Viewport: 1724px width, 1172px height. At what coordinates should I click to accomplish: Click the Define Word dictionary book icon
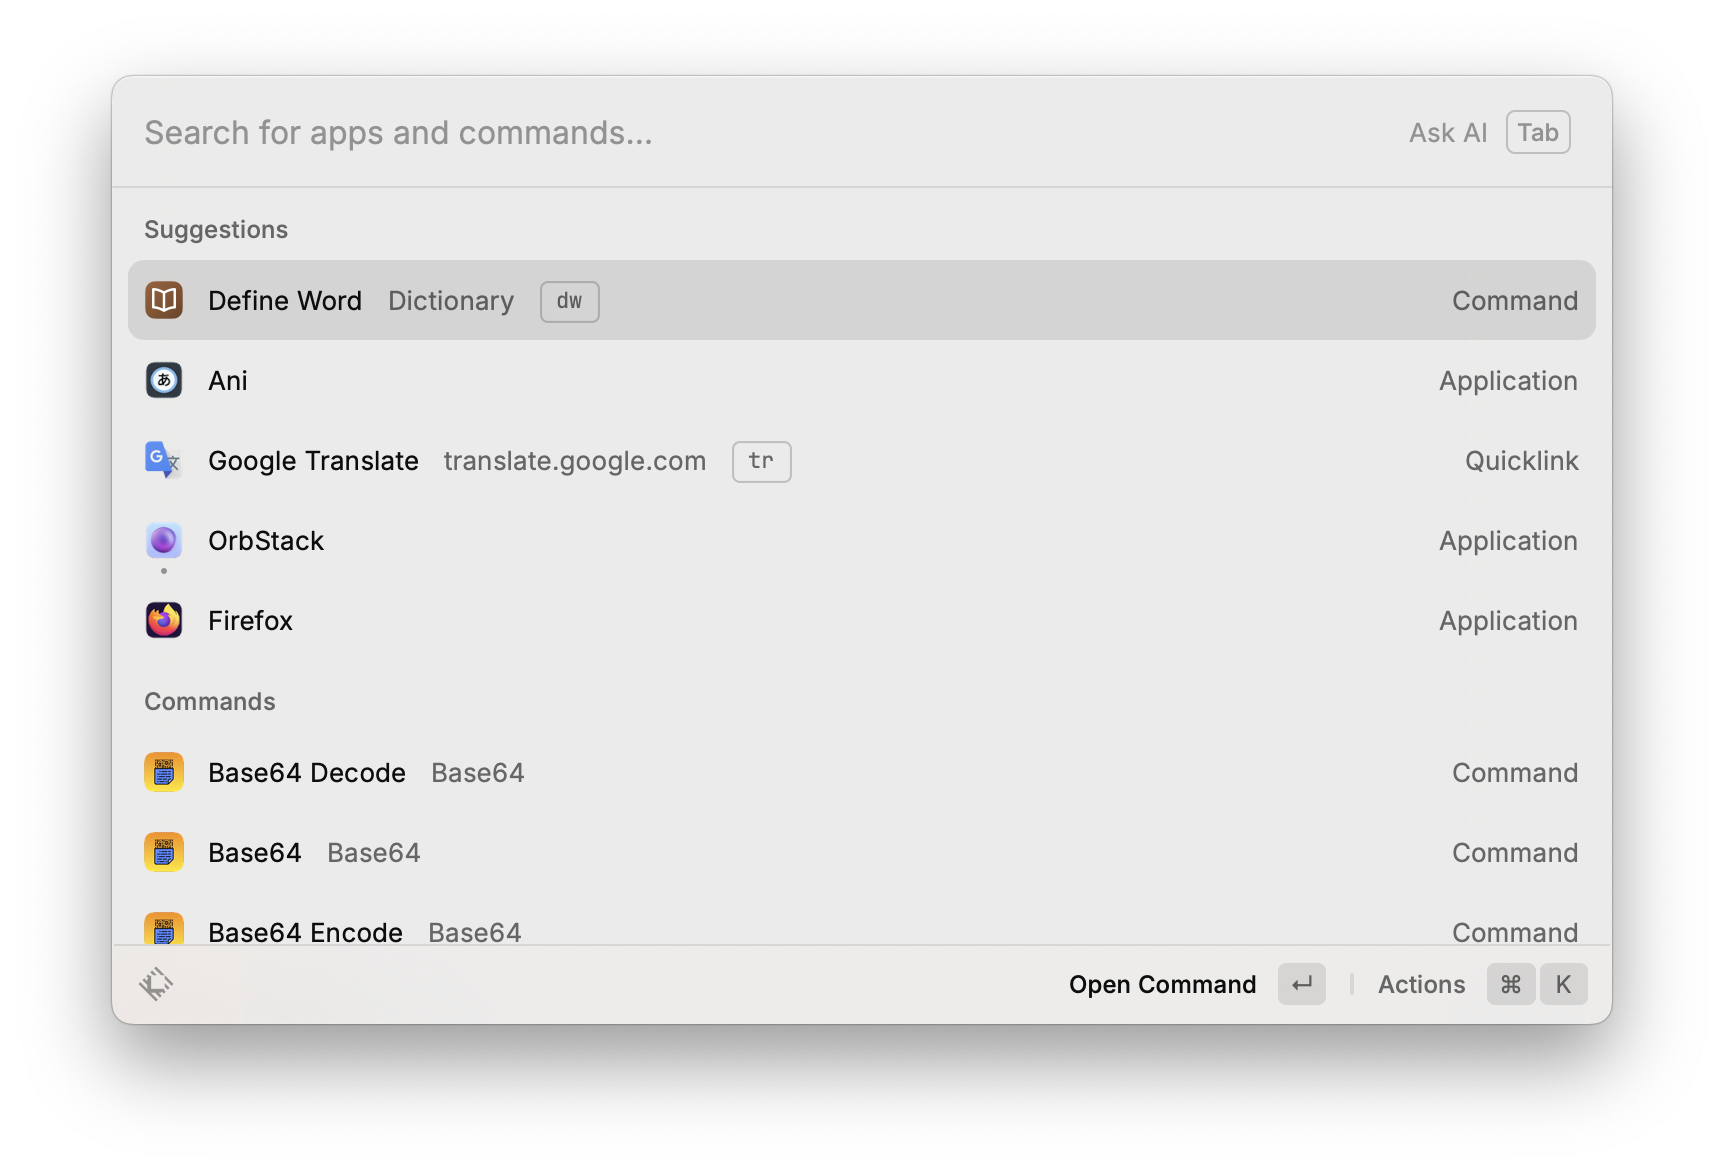[164, 300]
